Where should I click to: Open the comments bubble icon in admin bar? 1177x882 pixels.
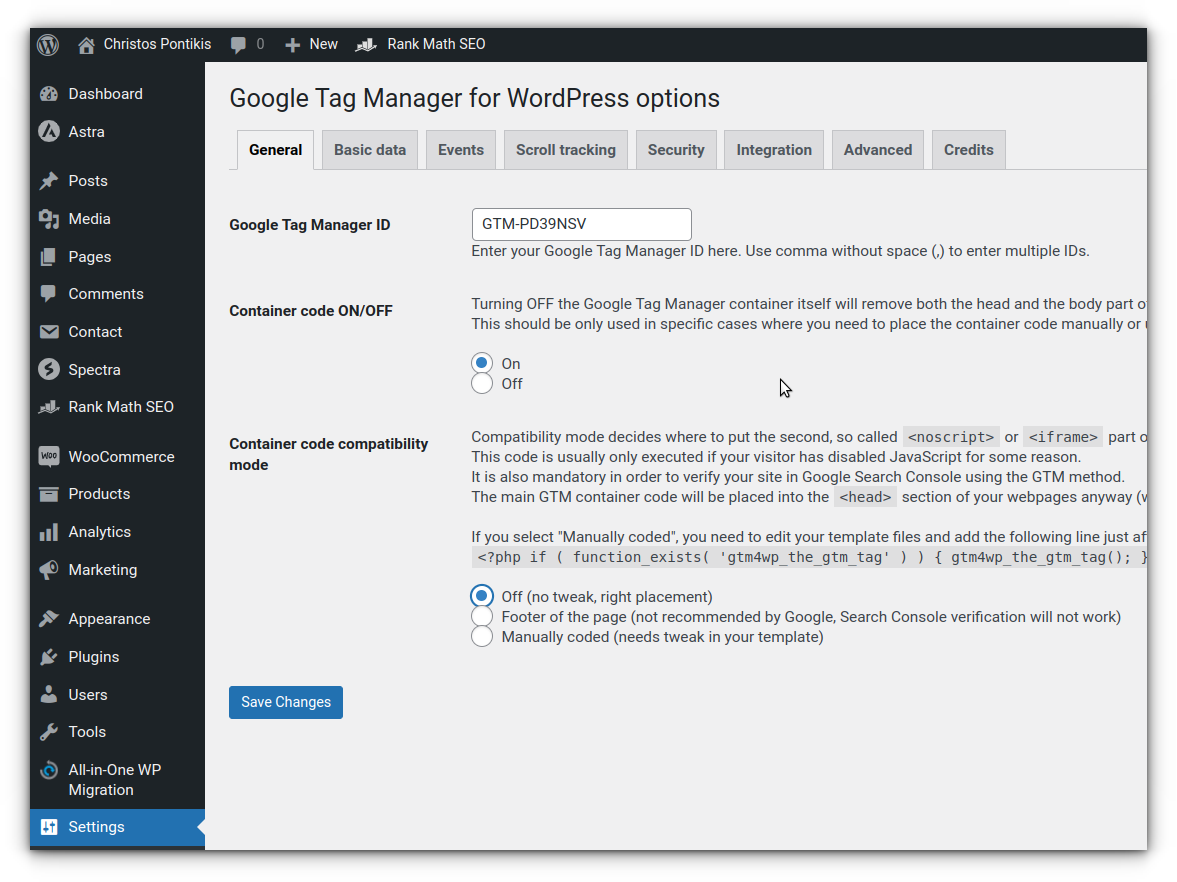(238, 45)
